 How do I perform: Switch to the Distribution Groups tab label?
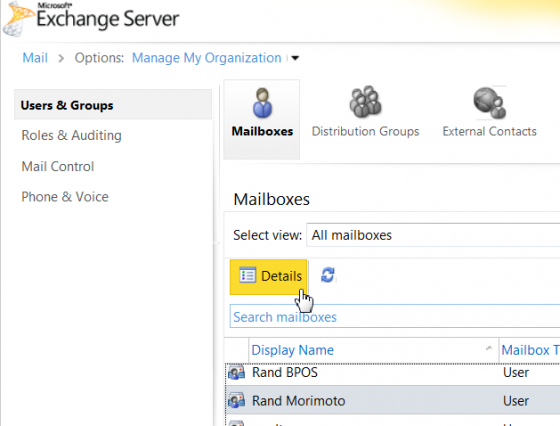[x=365, y=131]
